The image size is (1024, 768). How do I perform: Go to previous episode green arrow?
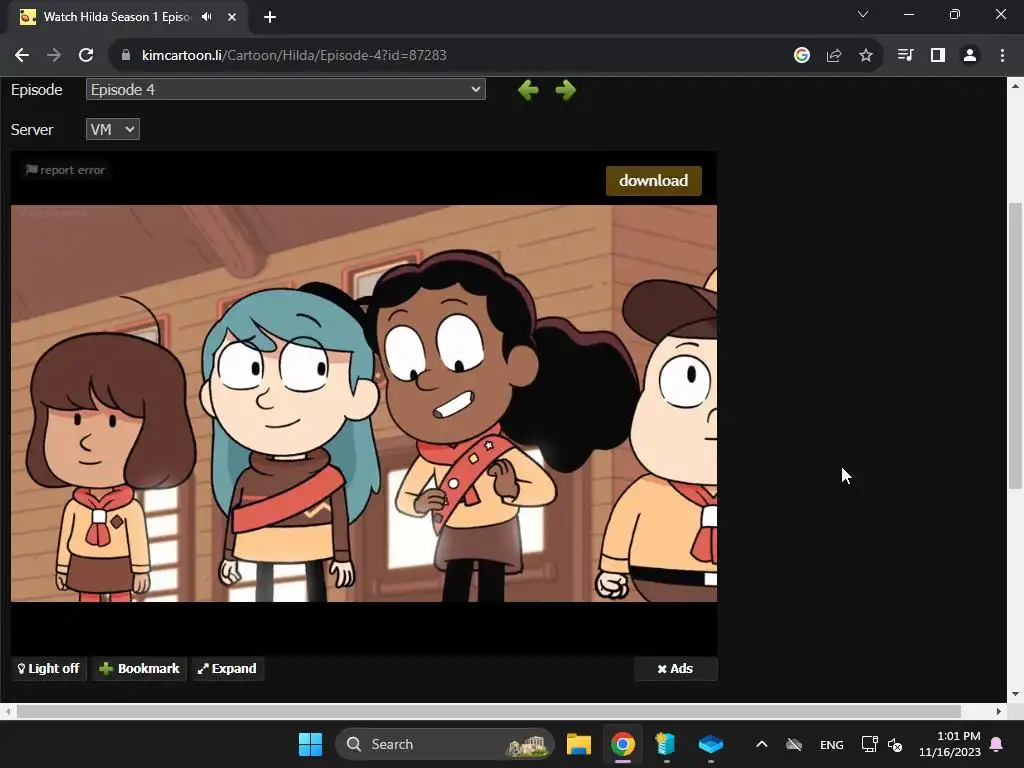pyautogui.click(x=528, y=90)
